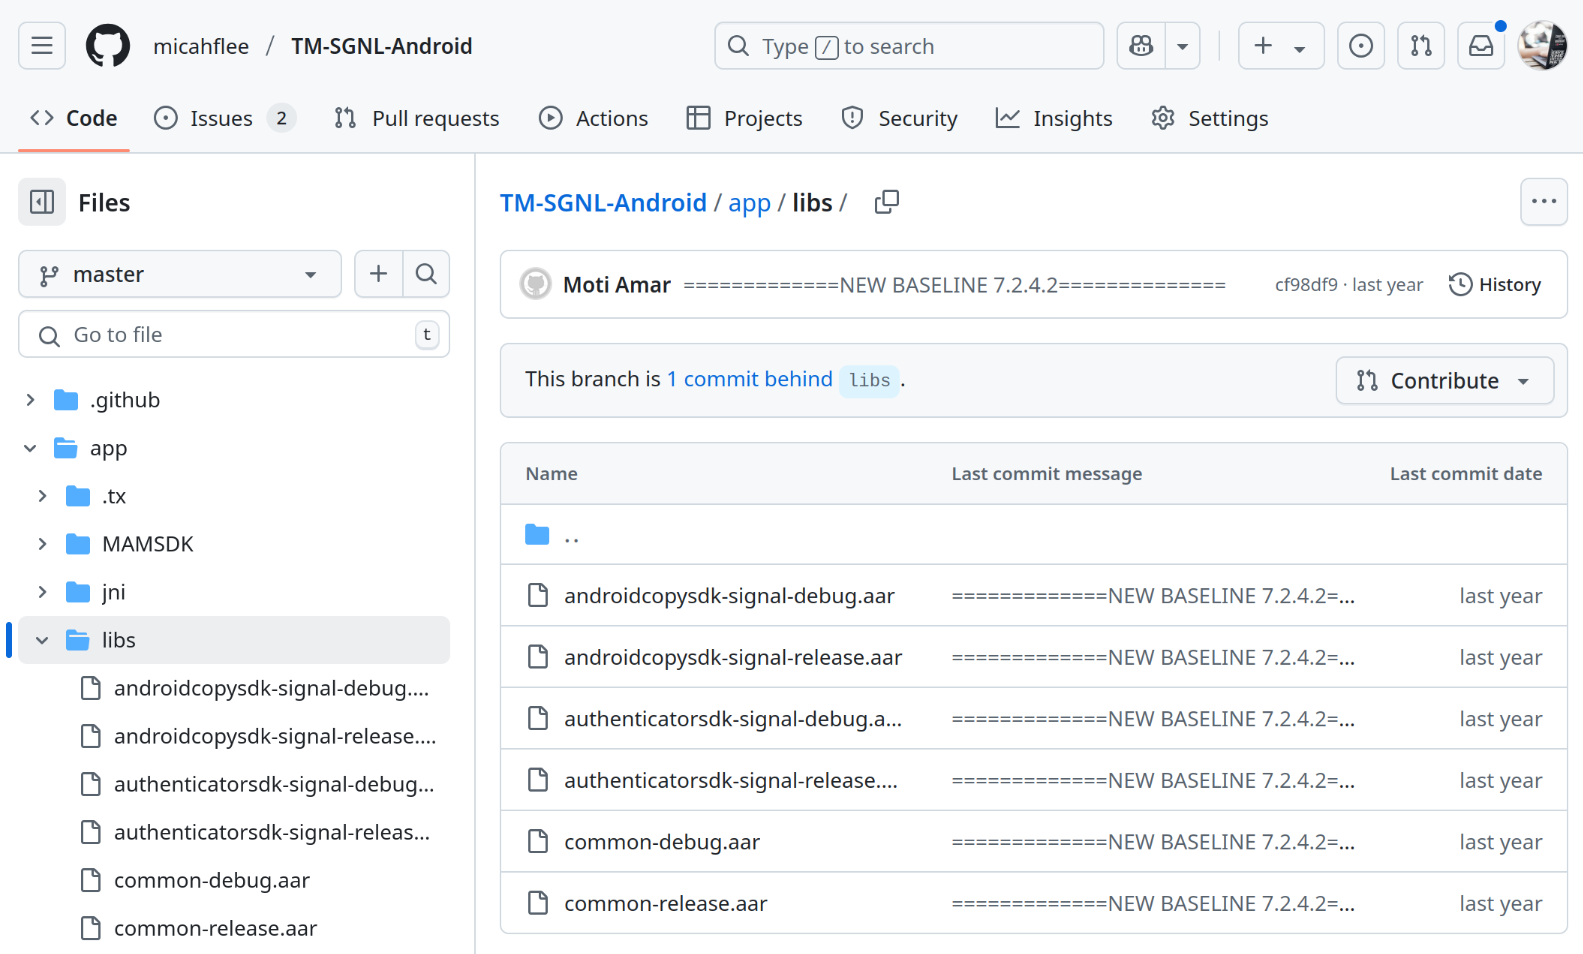This screenshot has width=1583, height=954.
Task: Open Moti Amar author avatar
Action: click(x=536, y=284)
